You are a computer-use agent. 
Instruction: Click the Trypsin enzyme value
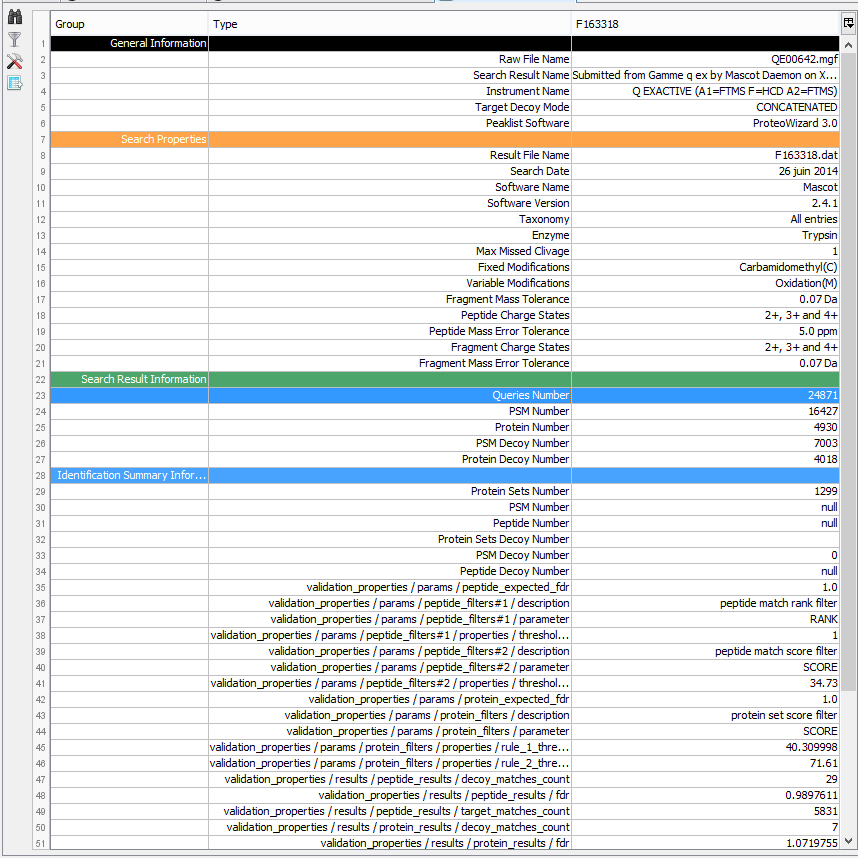pos(705,235)
